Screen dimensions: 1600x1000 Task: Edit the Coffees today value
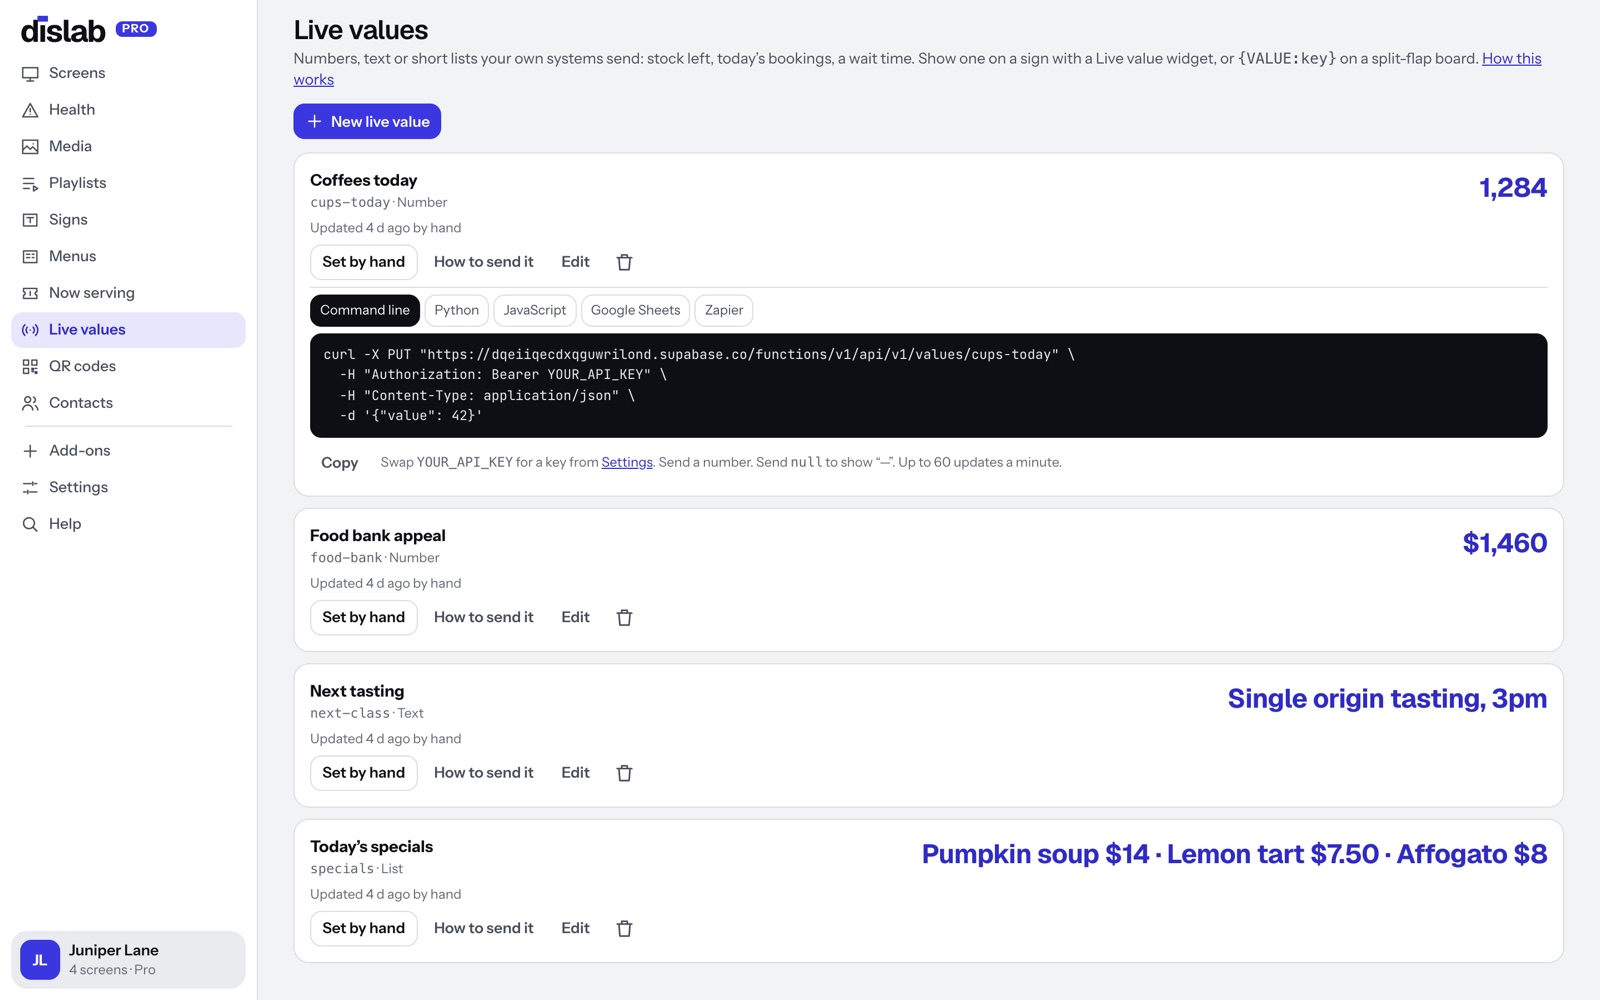click(x=575, y=262)
